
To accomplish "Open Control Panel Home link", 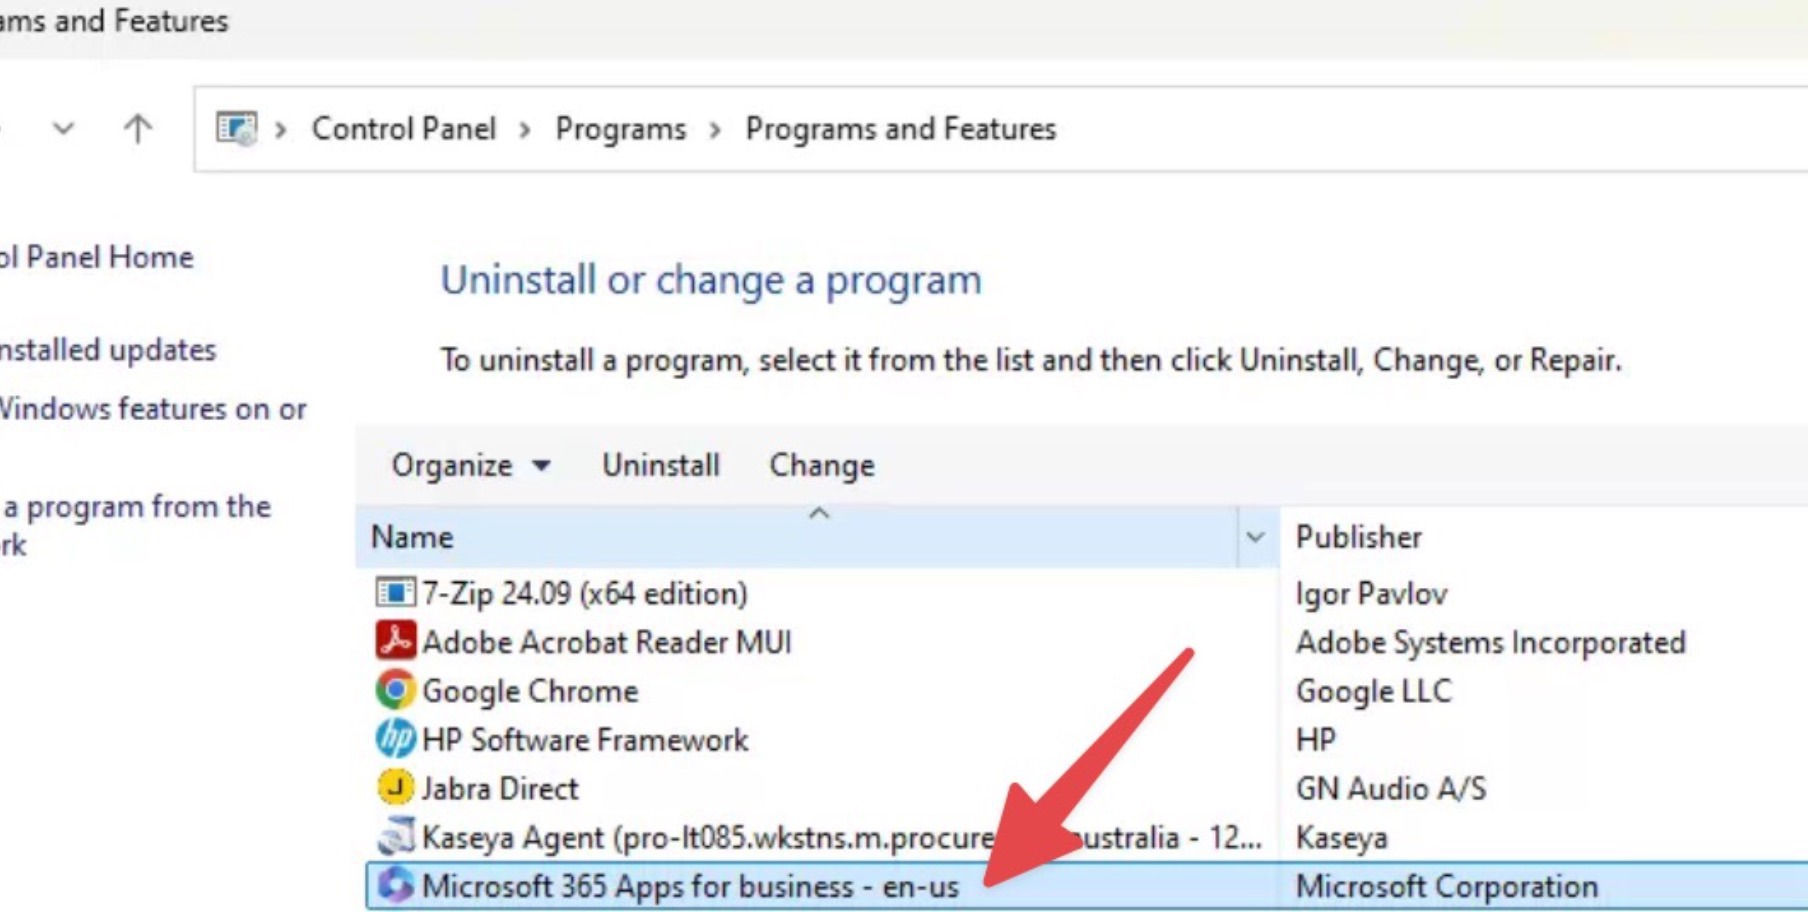I will point(96,257).
